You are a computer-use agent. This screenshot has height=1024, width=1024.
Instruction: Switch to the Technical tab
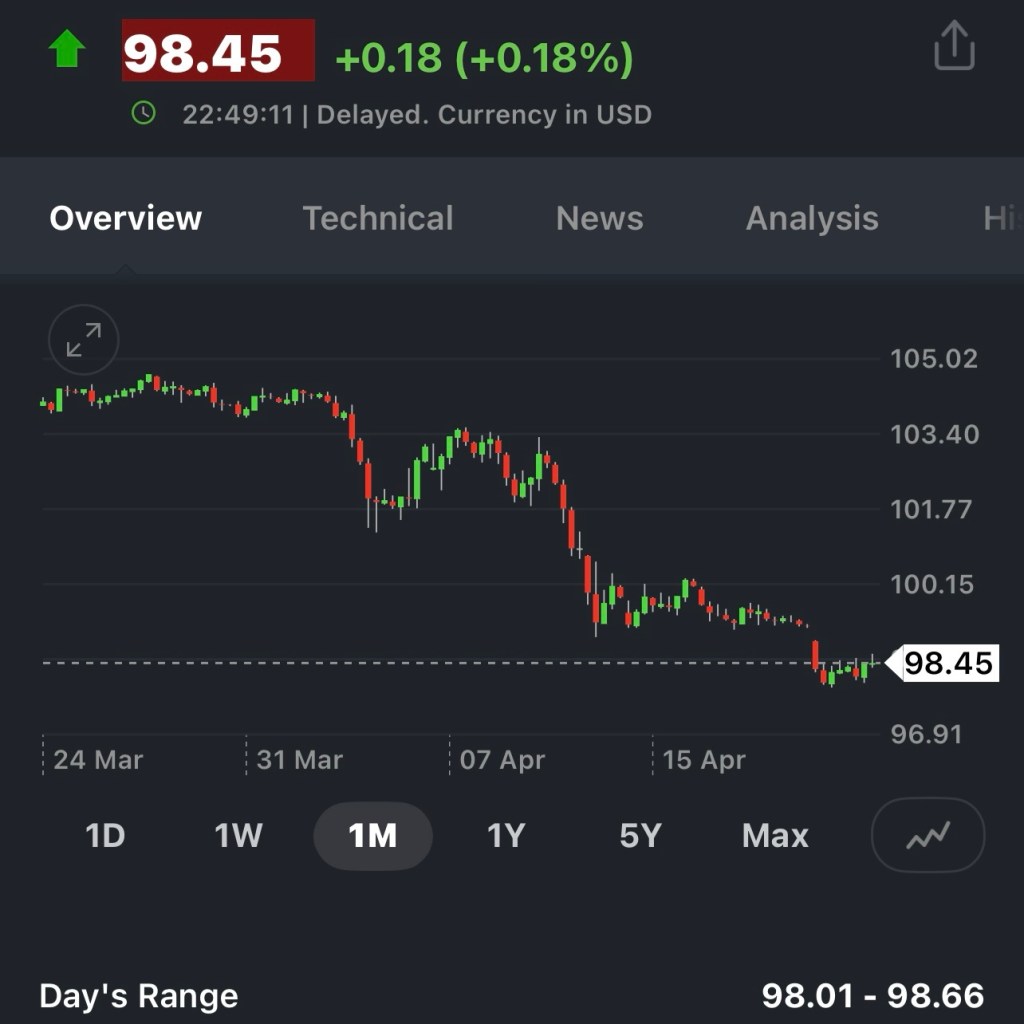click(x=378, y=218)
